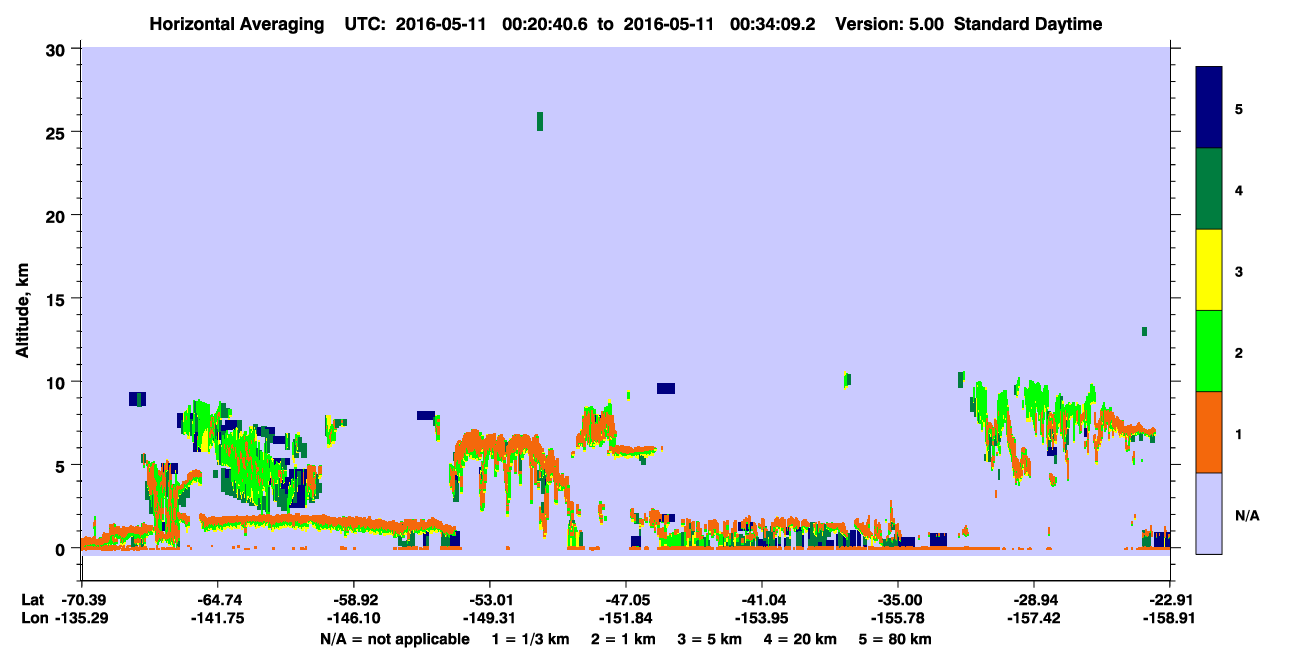Click the latitude label -47.05
The height and width of the screenshot is (667, 1300).
click(x=625, y=600)
